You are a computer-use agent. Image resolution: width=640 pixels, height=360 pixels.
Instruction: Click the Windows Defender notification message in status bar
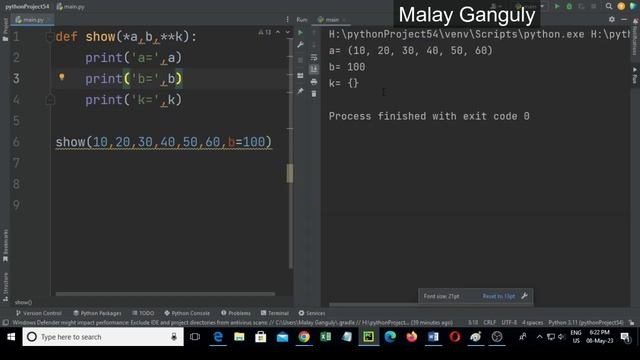(232, 322)
